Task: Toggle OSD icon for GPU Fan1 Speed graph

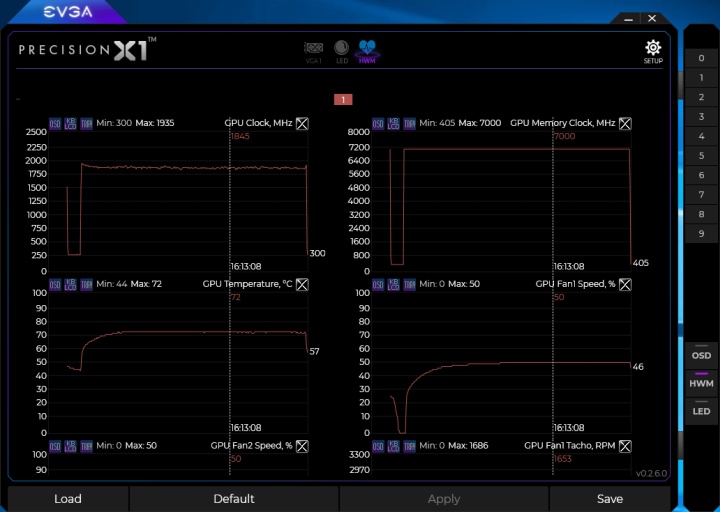Action: (x=378, y=285)
